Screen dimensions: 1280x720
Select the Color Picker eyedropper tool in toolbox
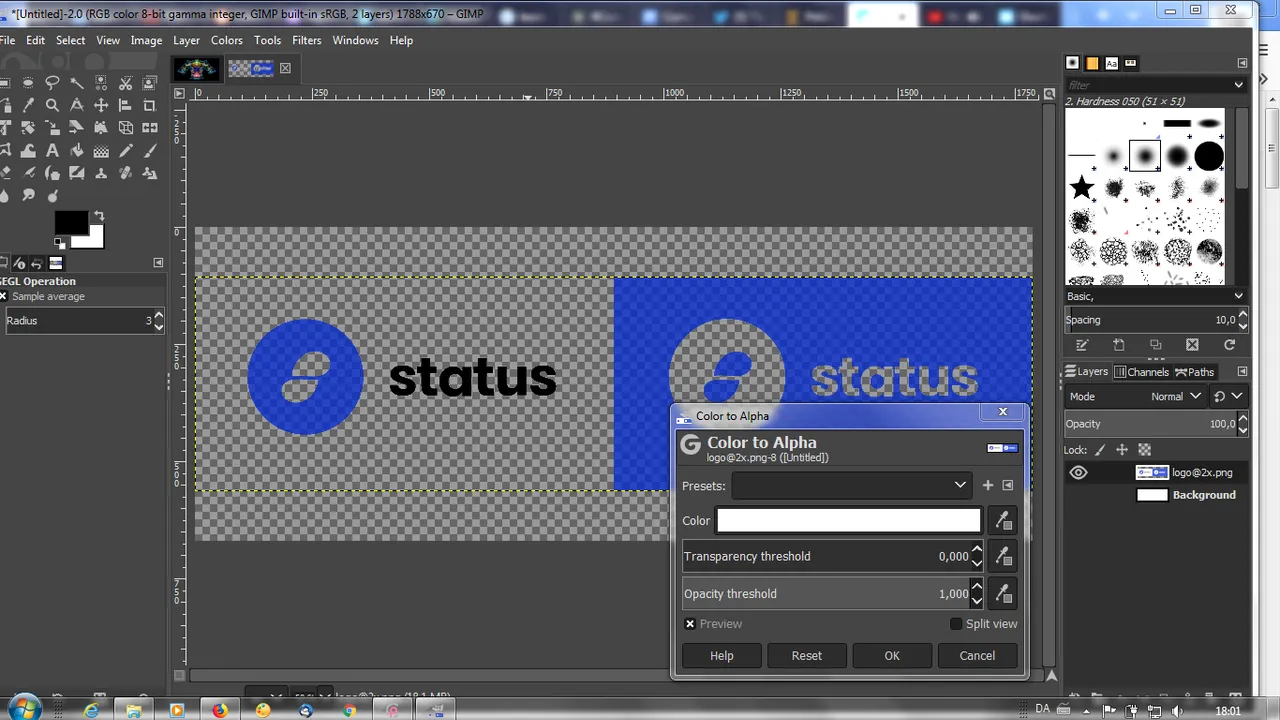[x=28, y=105]
